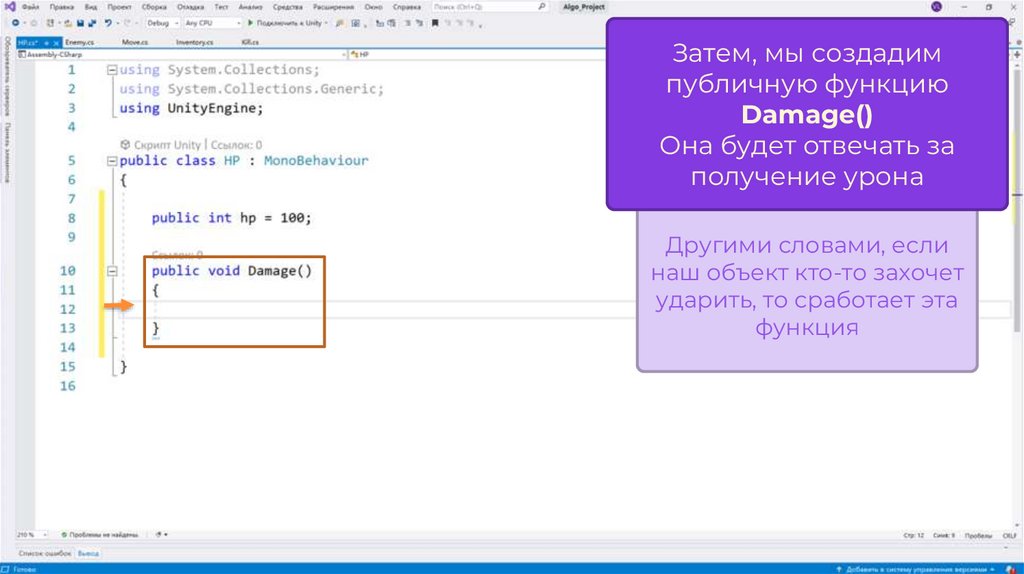
Task: Click the bookmark toolbar icon
Action: [435, 23]
